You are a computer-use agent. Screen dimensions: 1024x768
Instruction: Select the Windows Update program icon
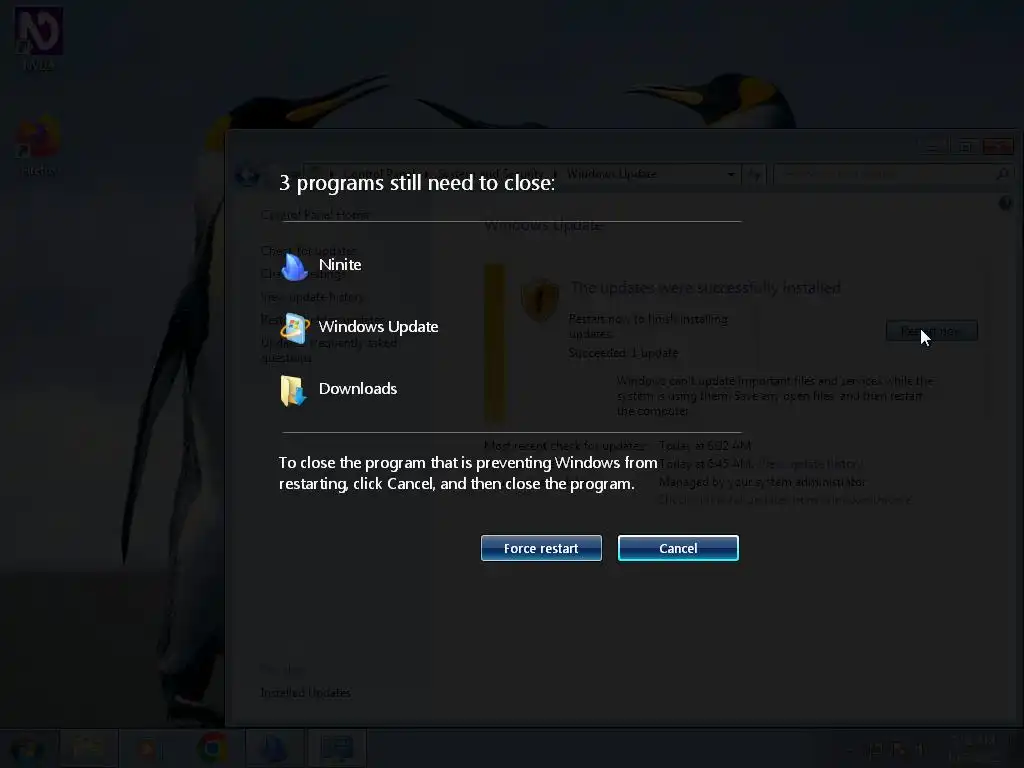(x=294, y=328)
